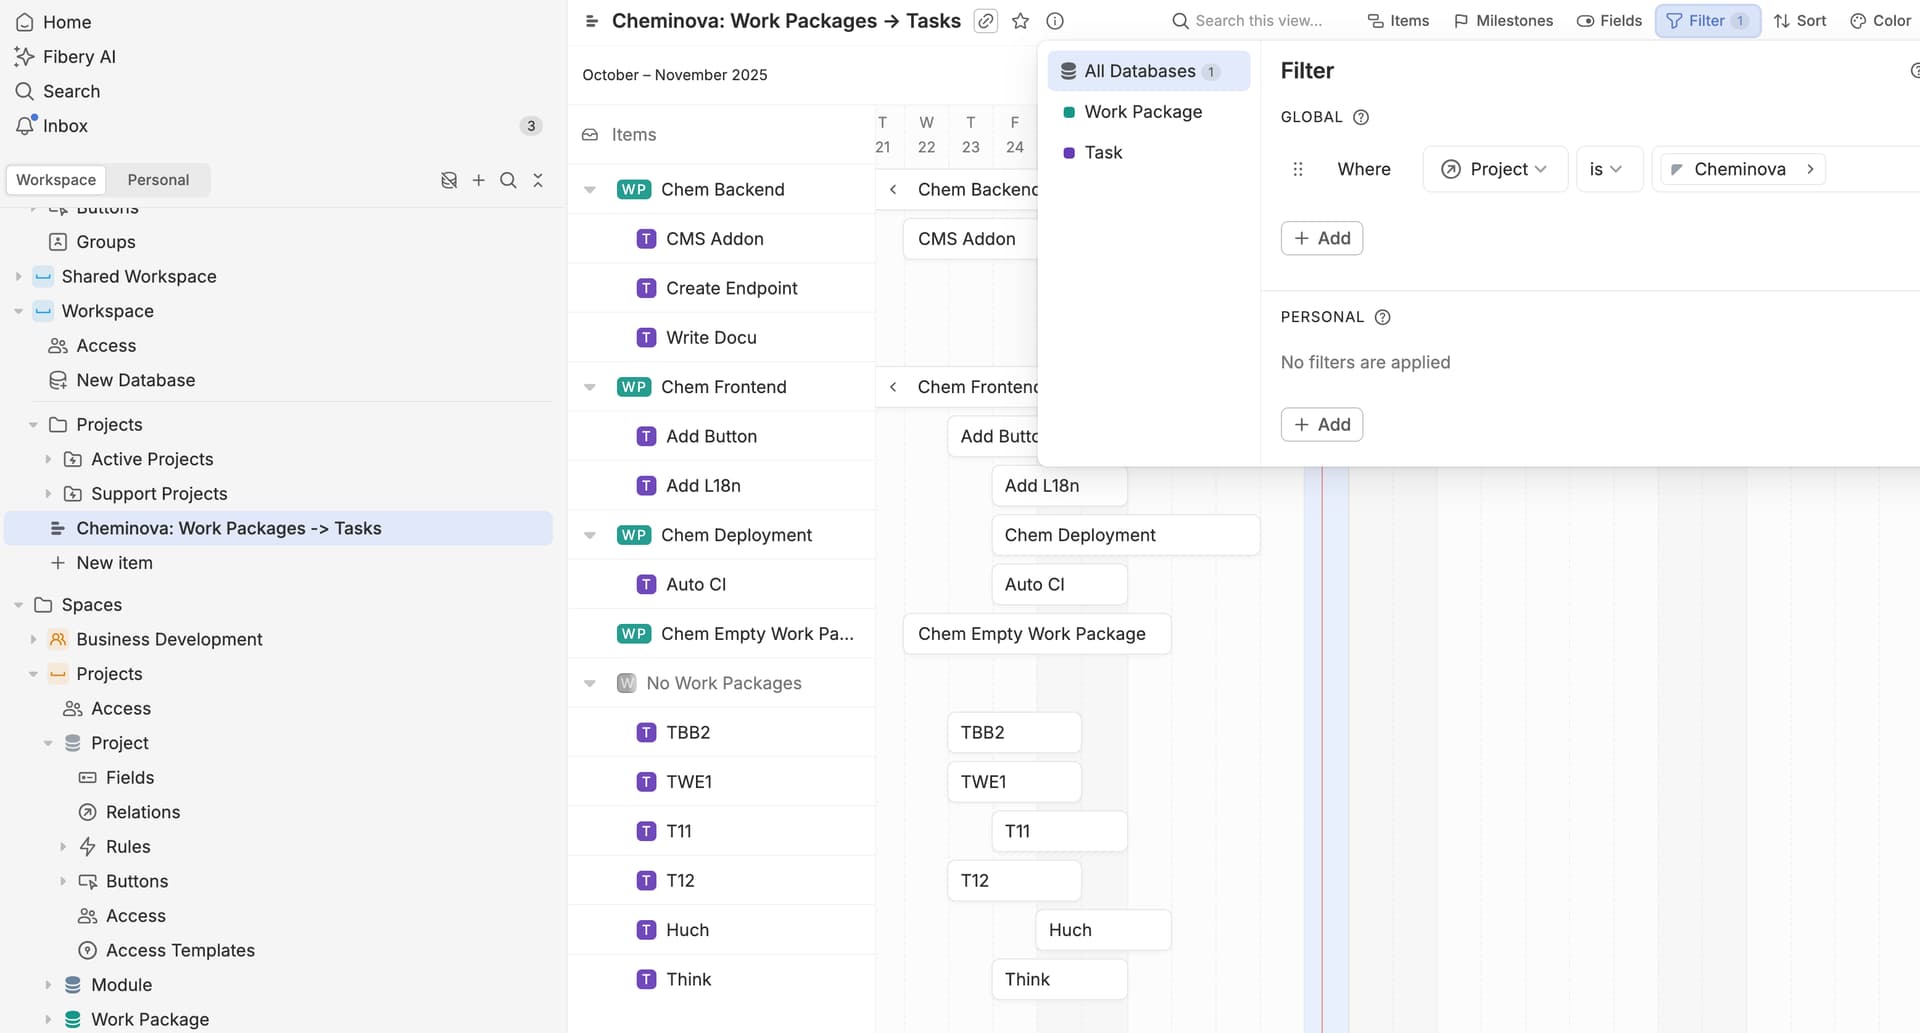The image size is (1920, 1033).
Task: Select Work Package database in filter
Action: 1143,112
